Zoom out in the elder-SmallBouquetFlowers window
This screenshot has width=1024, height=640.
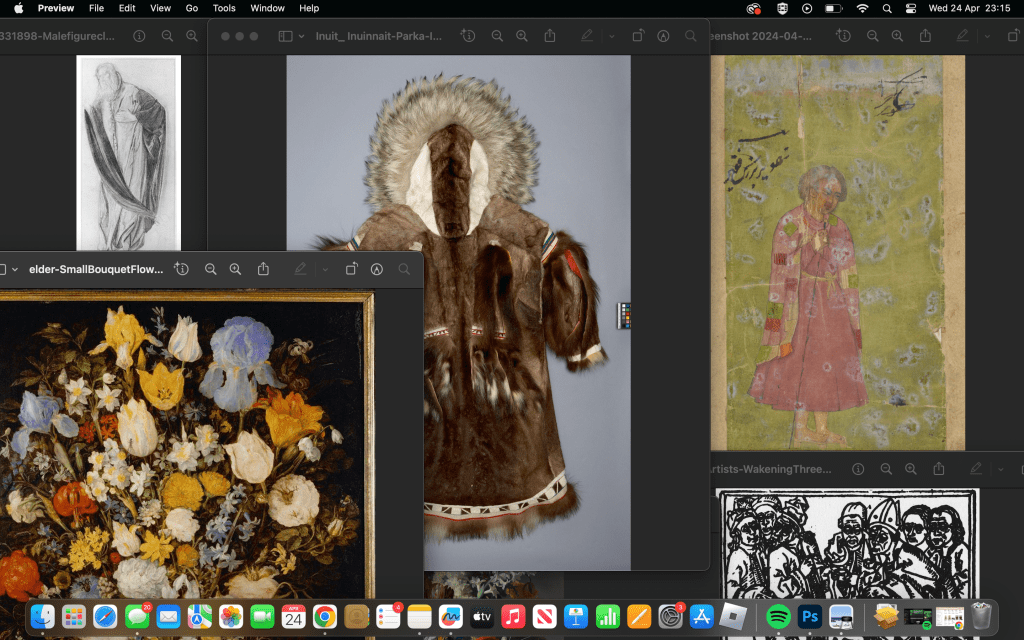[211, 269]
